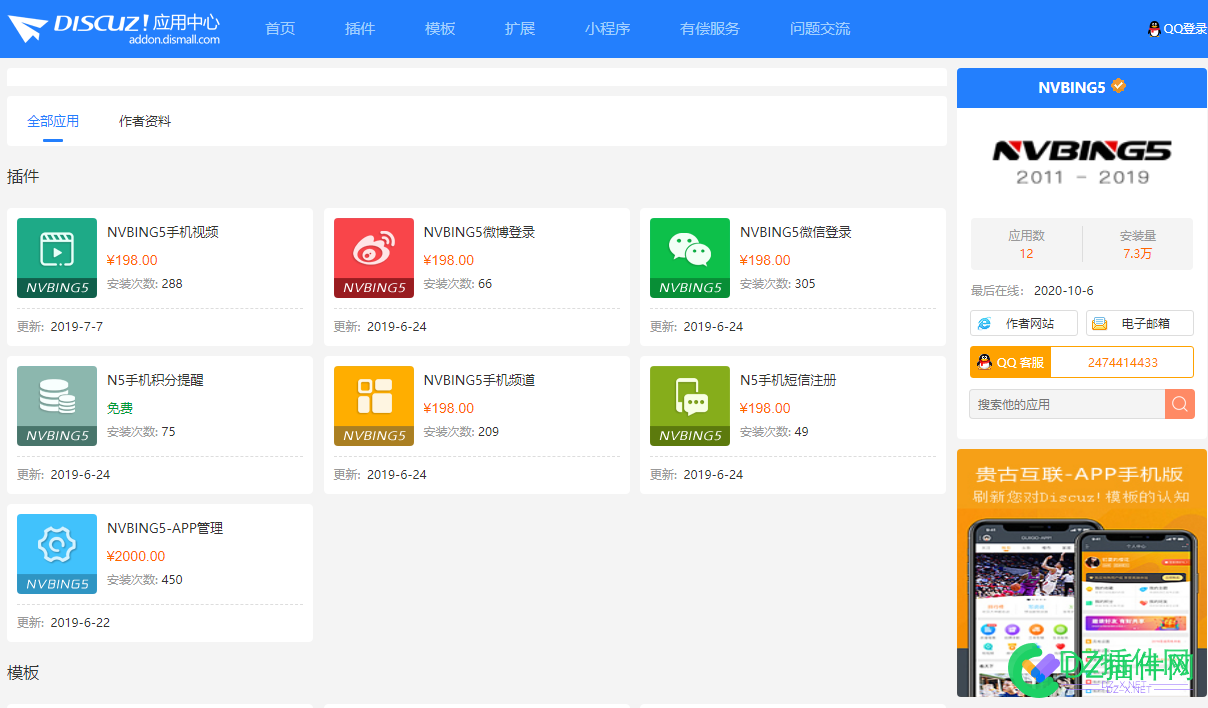Click the QQ登录 link
The height and width of the screenshot is (708, 1208).
pos(1185,29)
